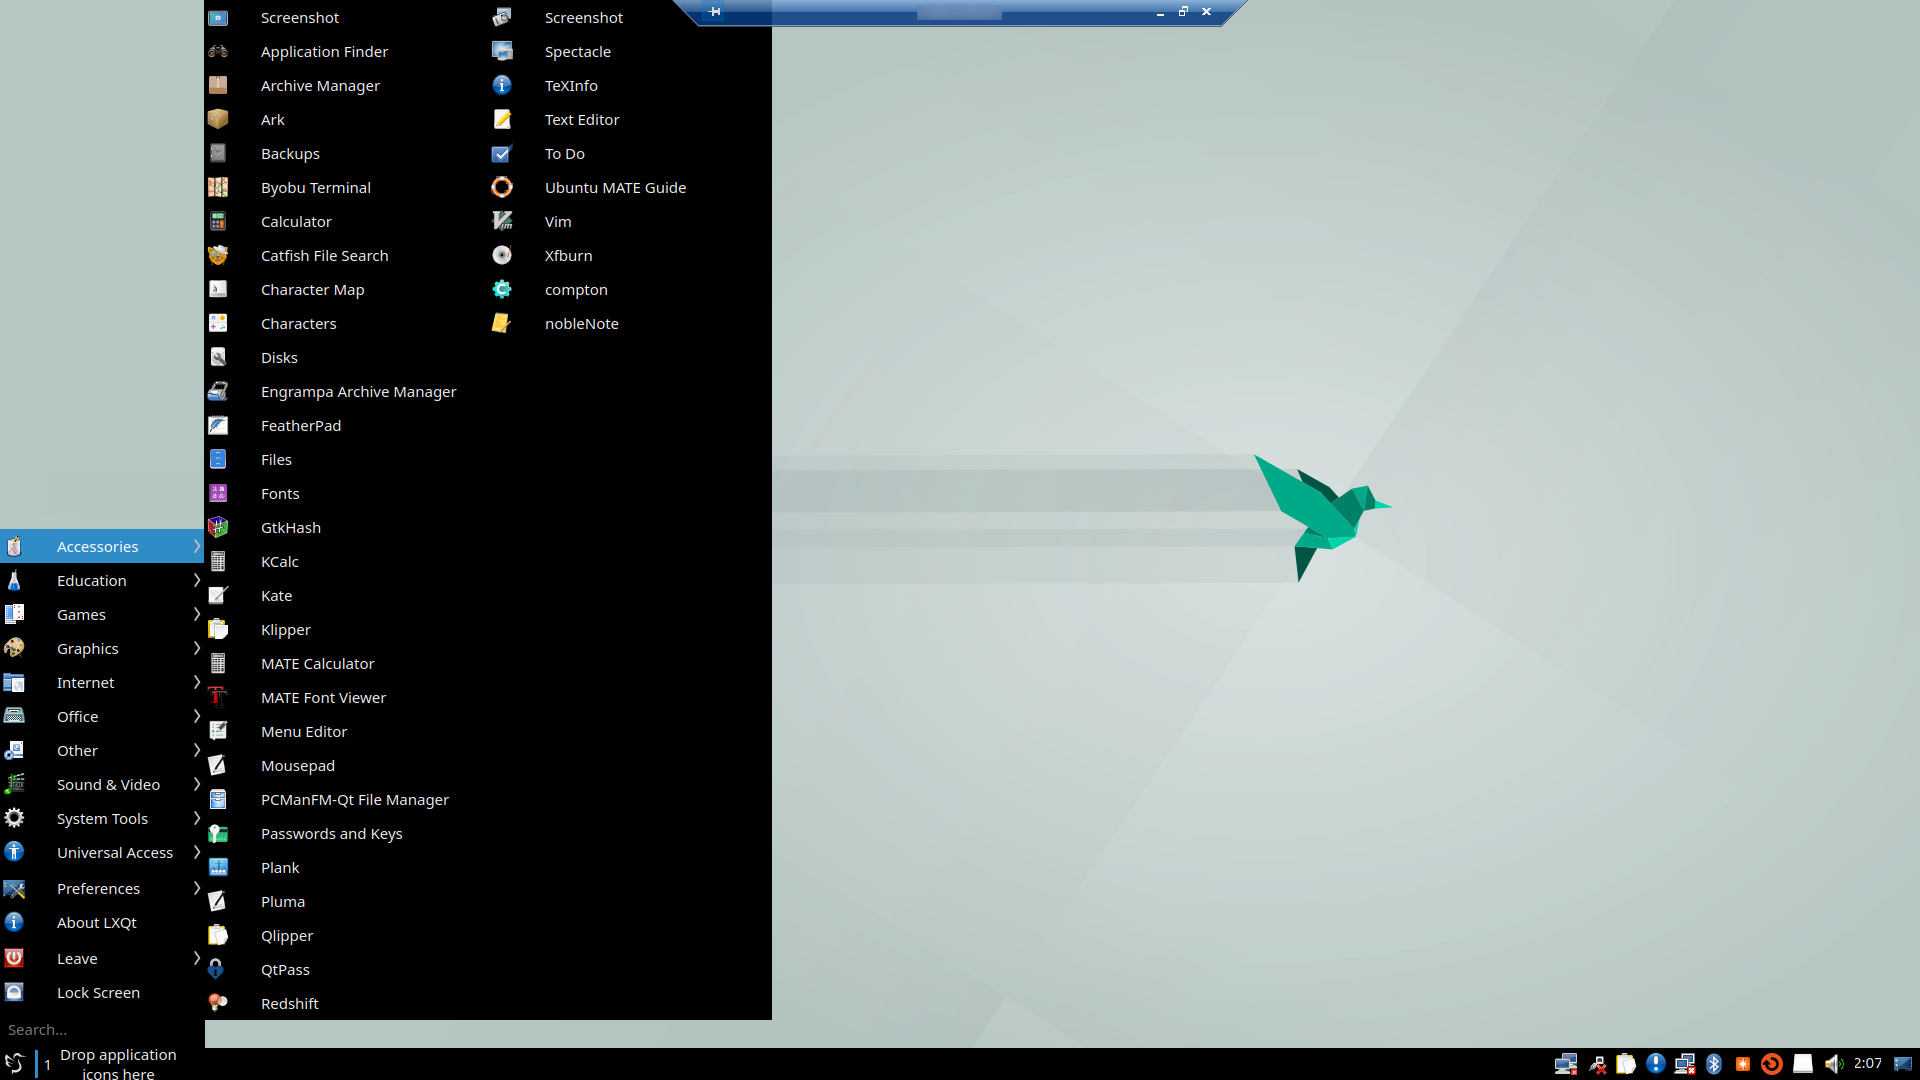The width and height of the screenshot is (1920, 1080).
Task: Click the Calculator app icon
Action: click(x=218, y=222)
